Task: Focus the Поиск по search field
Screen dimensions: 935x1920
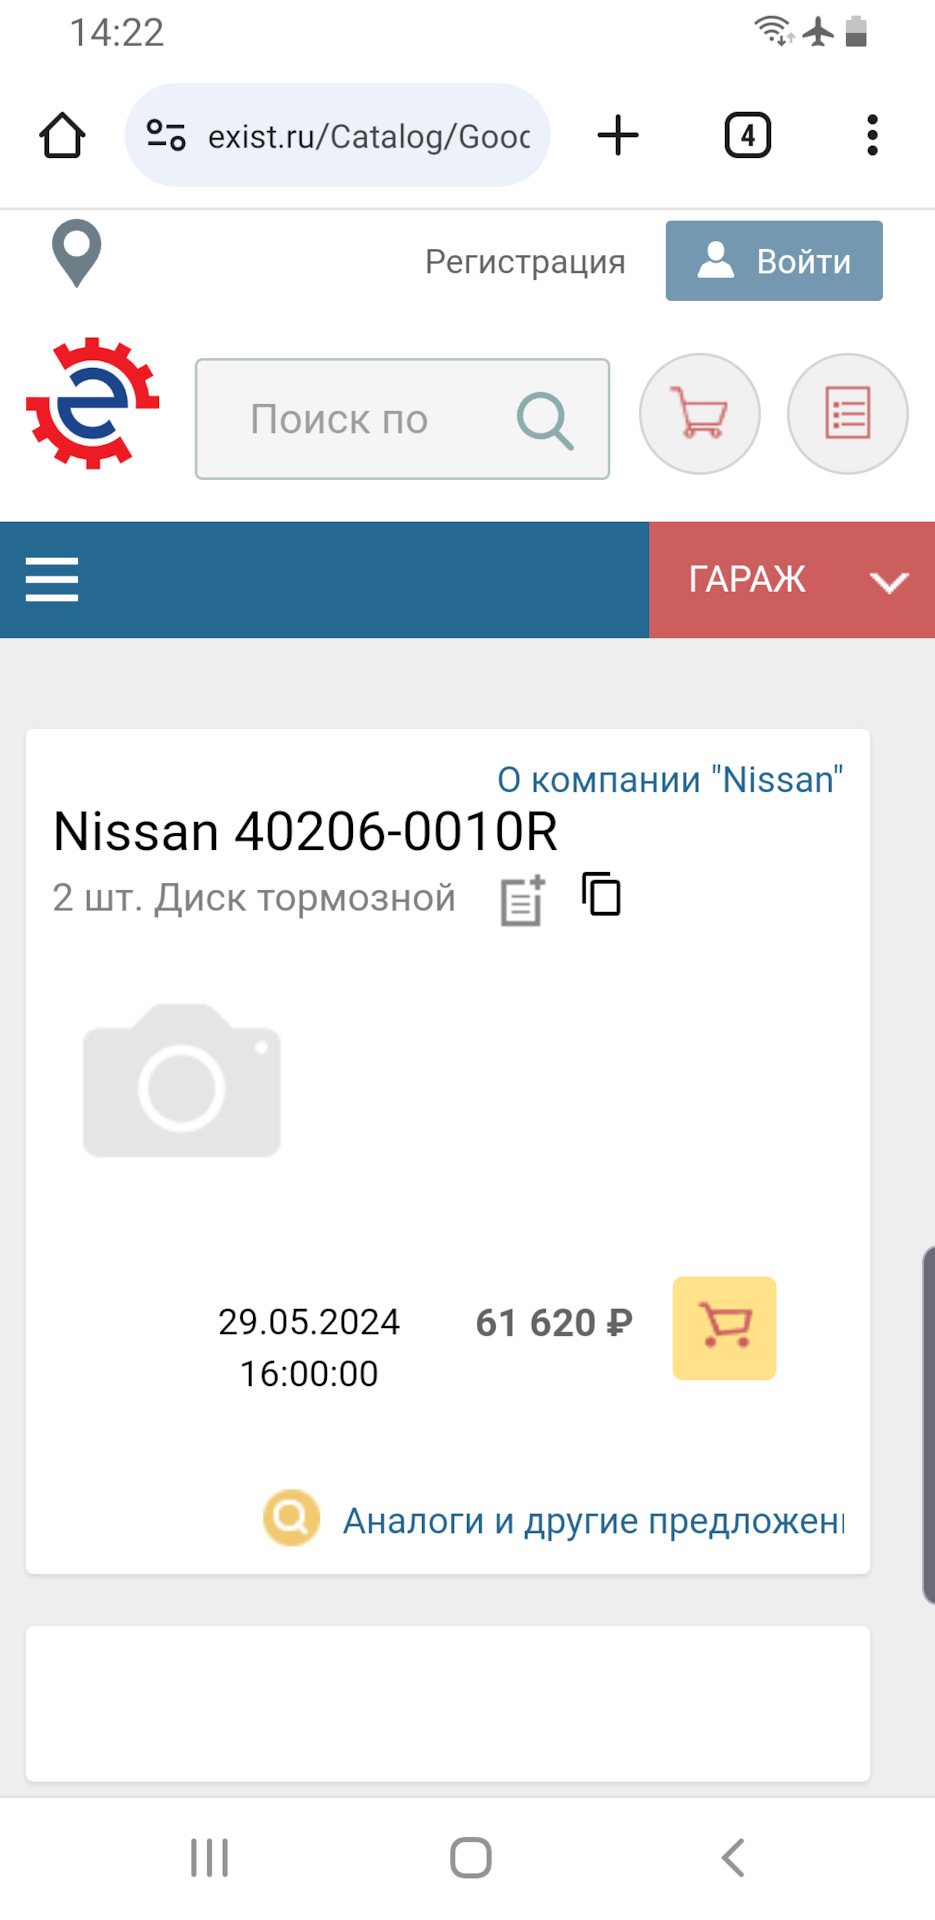Action: pyautogui.click(x=402, y=419)
